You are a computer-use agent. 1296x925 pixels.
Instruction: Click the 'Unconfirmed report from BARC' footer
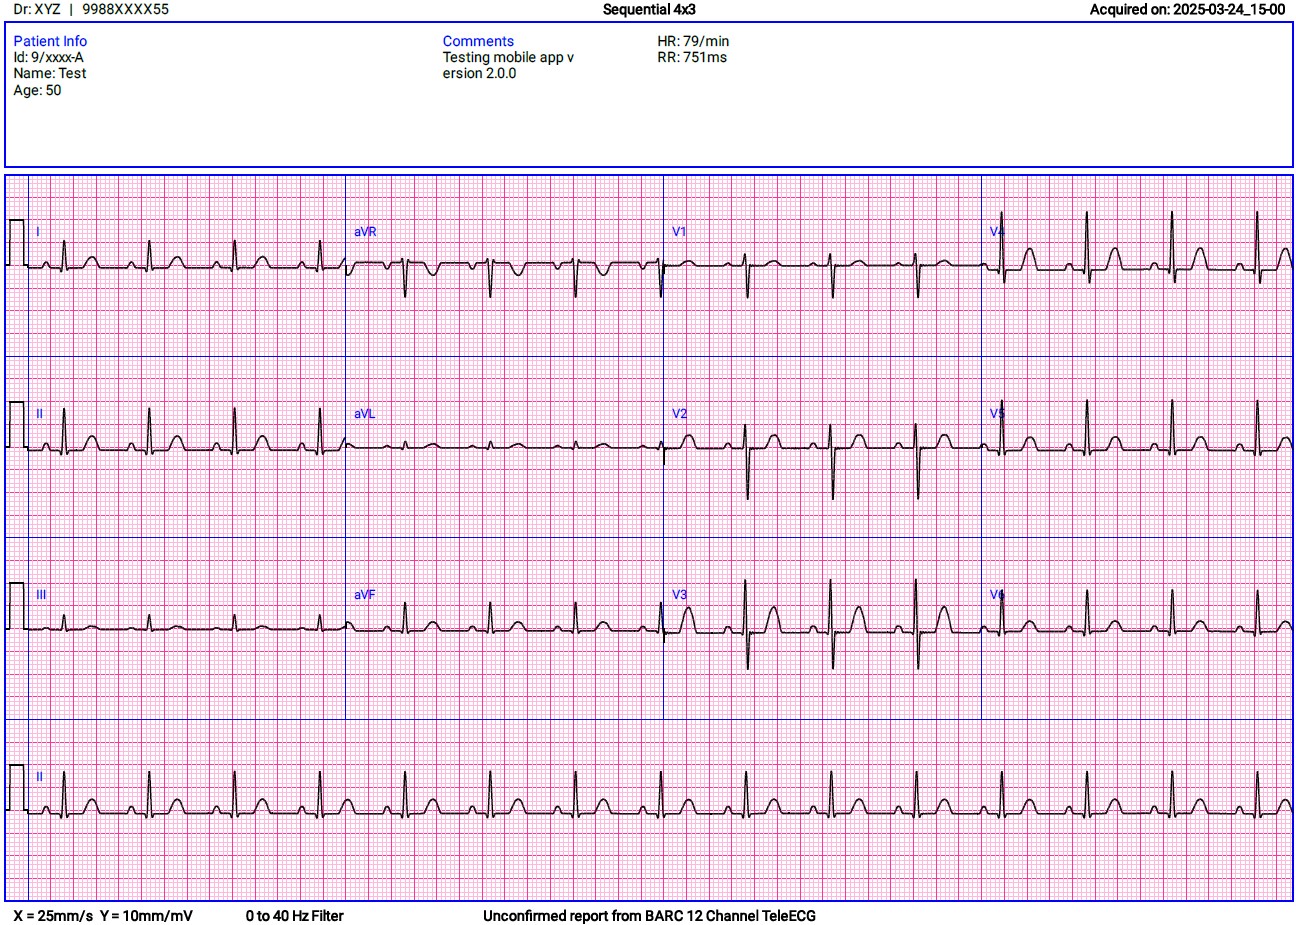[649, 915]
